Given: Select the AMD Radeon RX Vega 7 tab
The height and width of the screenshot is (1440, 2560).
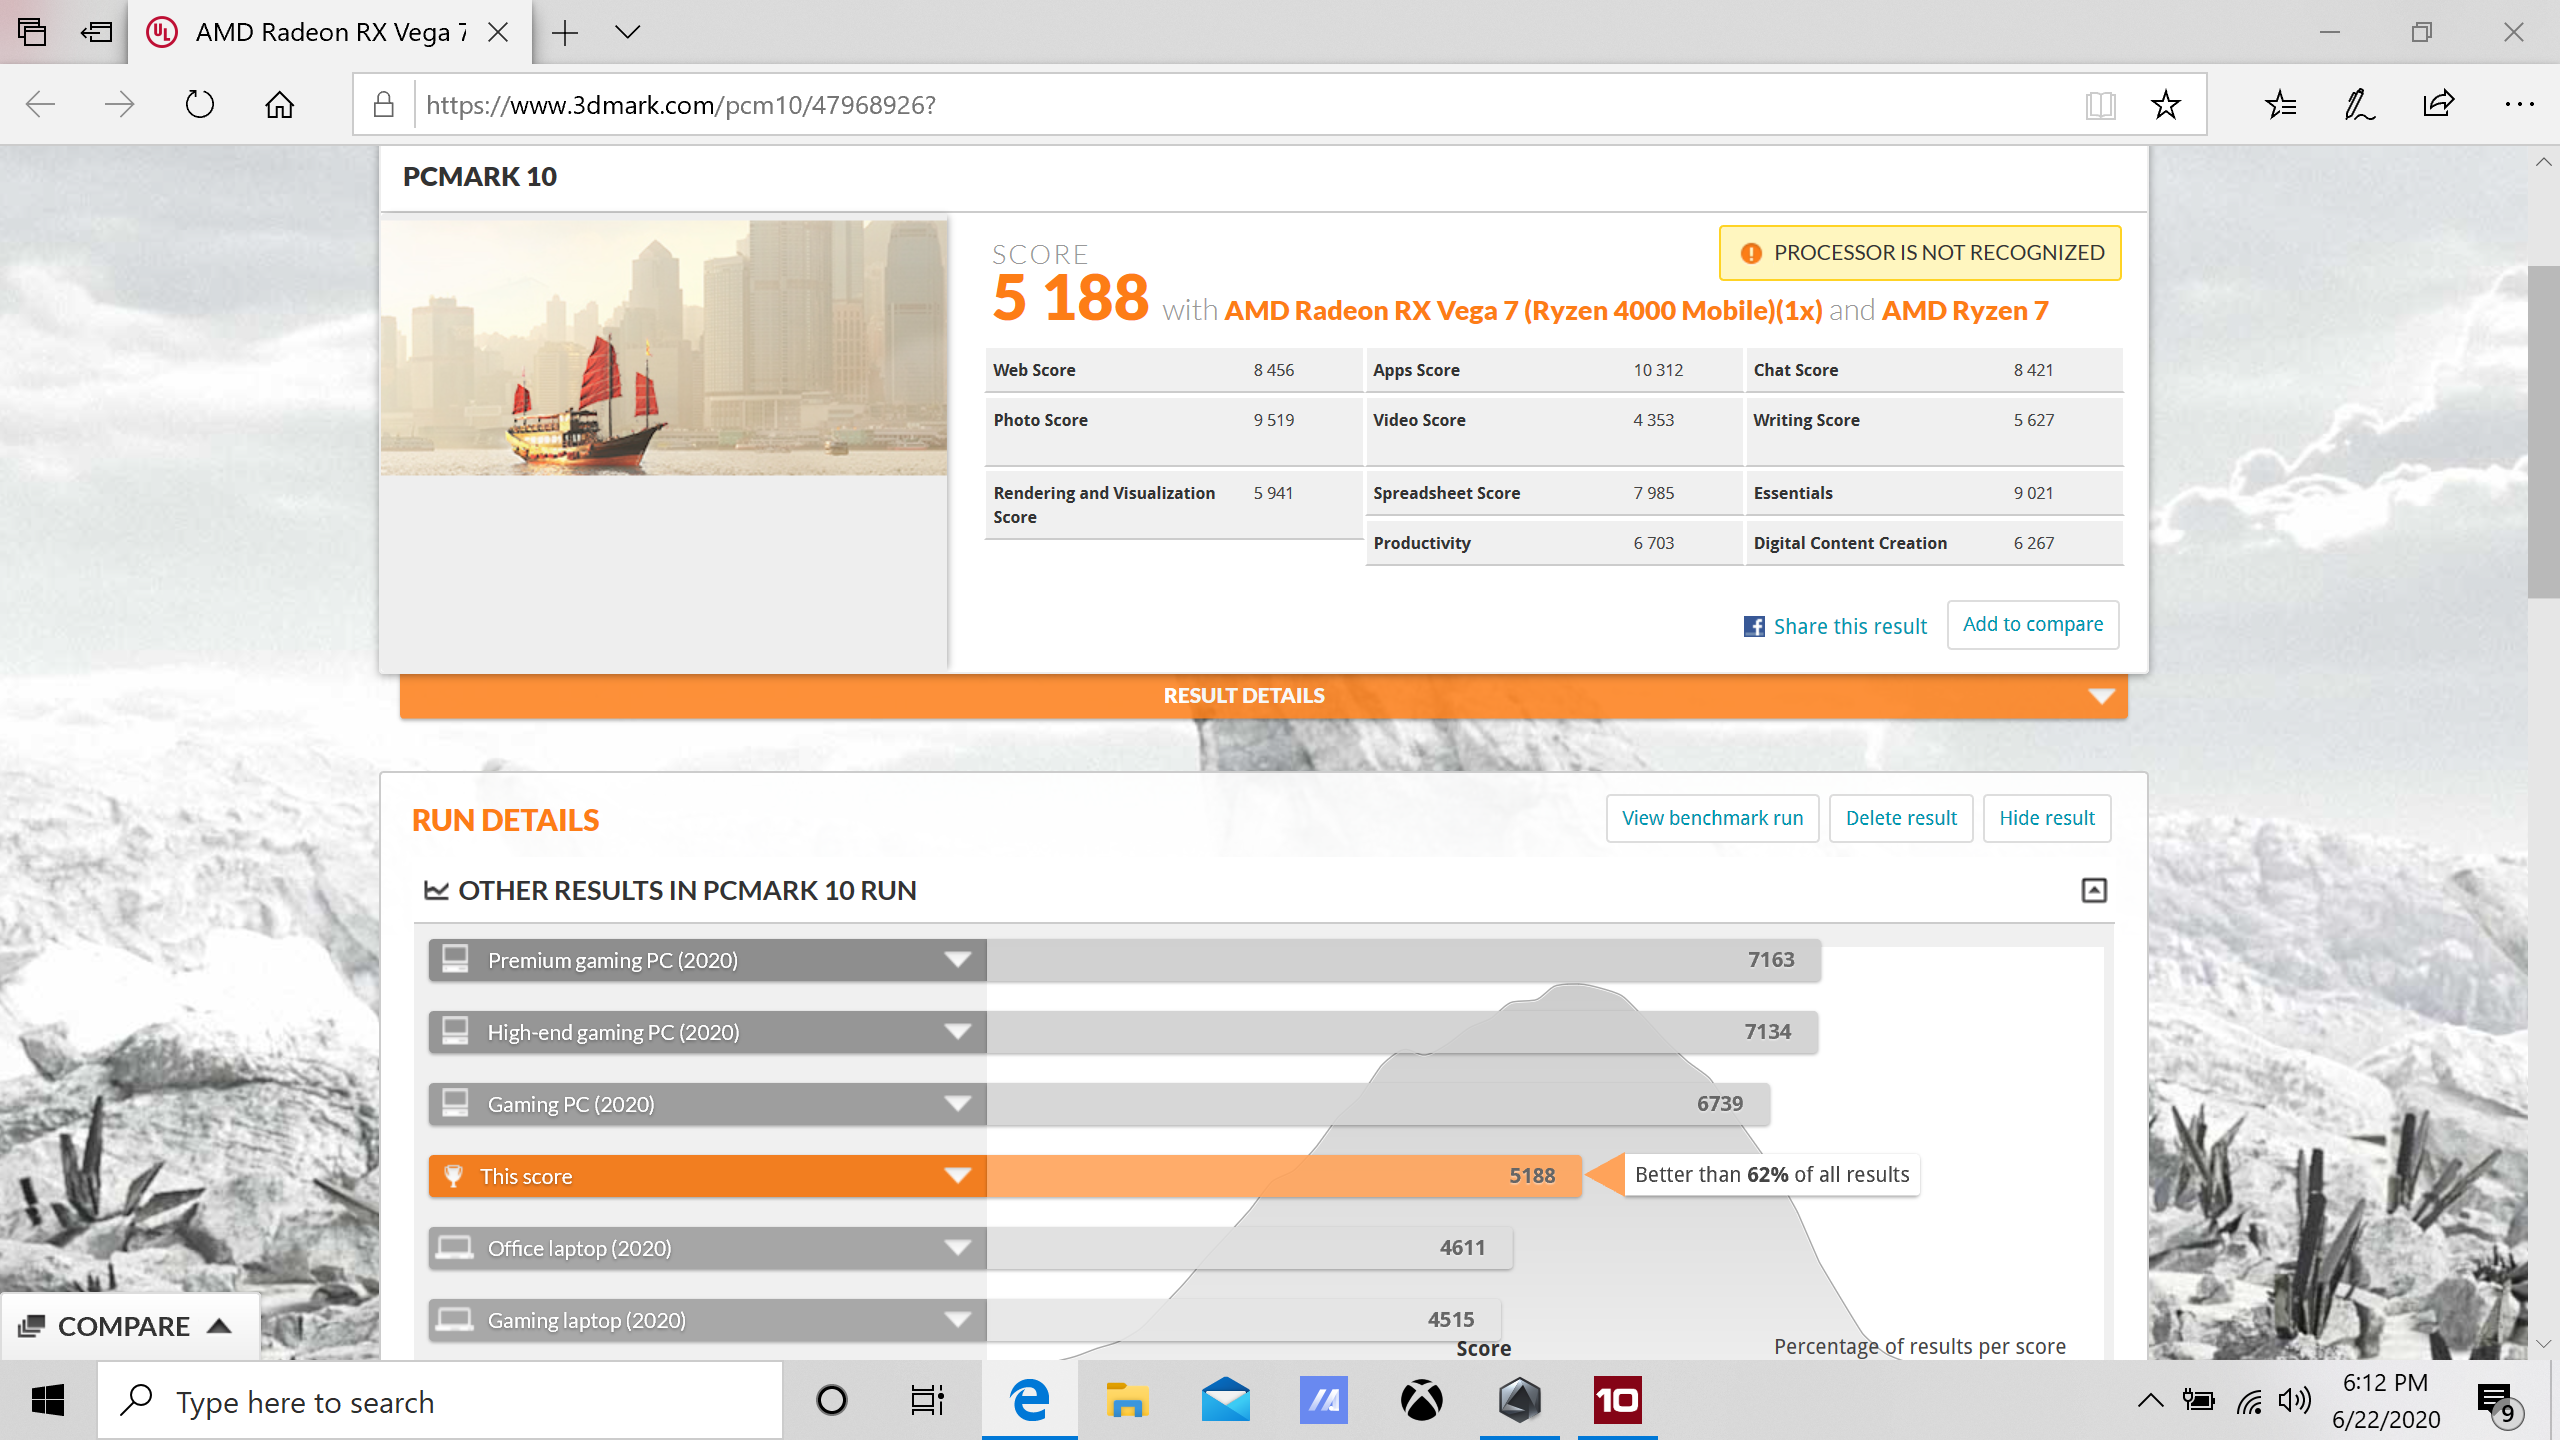Looking at the screenshot, I should (x=330, y=32).
